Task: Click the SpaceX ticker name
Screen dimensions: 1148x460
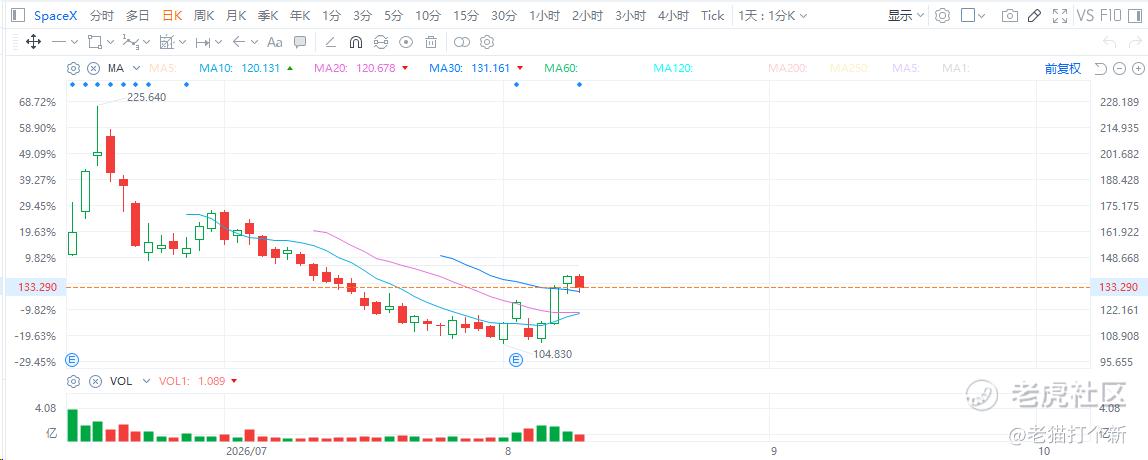Action: pyautogui.click(x=55, y=15)
